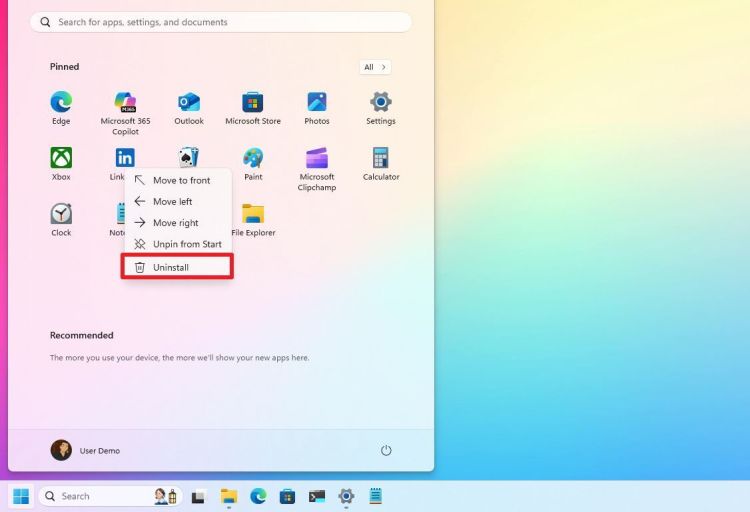Select Move to front menu item
This screenshot has width=750, height=512.
point(178,180)
